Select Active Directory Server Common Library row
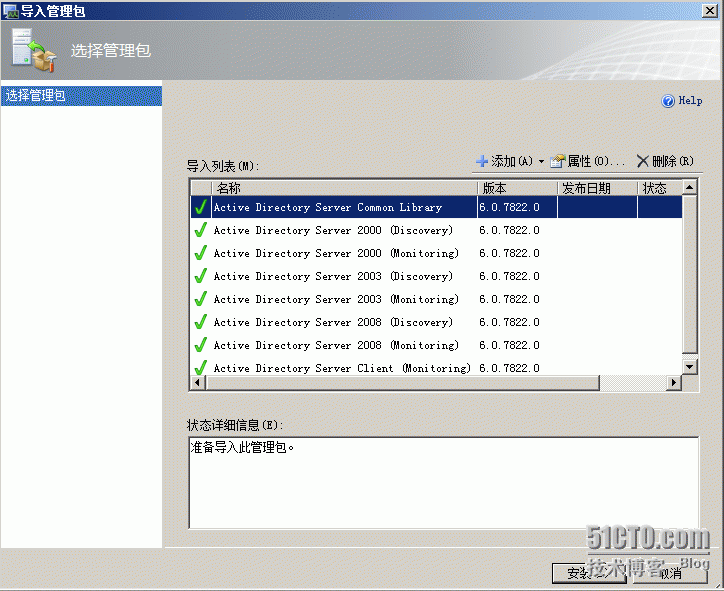The image size is (724, 591). 436,207
